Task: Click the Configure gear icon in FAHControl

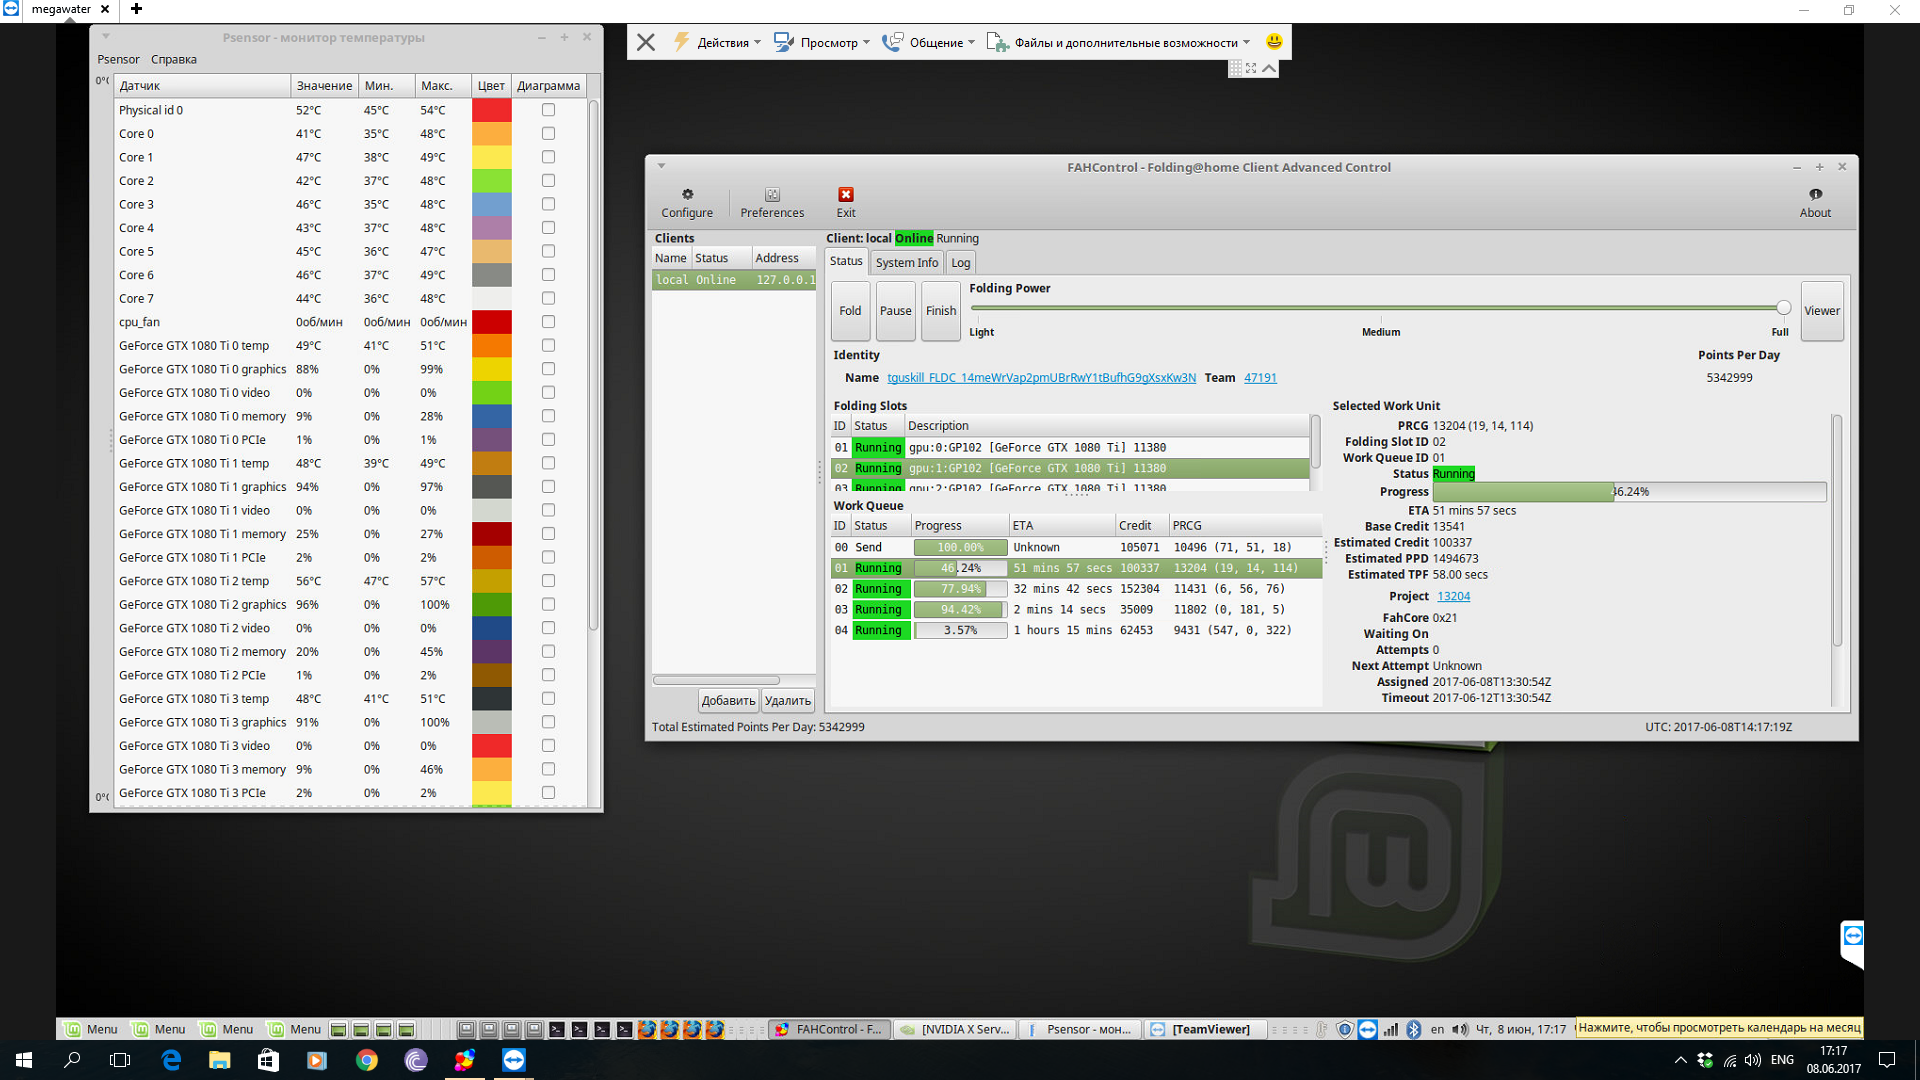Action: coord(687,195)
